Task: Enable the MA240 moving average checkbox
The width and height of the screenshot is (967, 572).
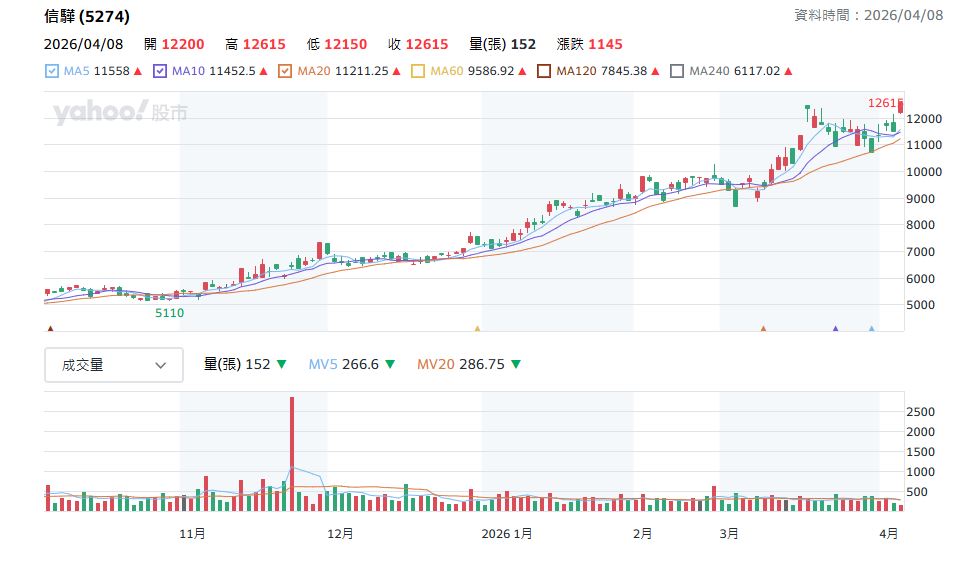Action: pos(677,71)
